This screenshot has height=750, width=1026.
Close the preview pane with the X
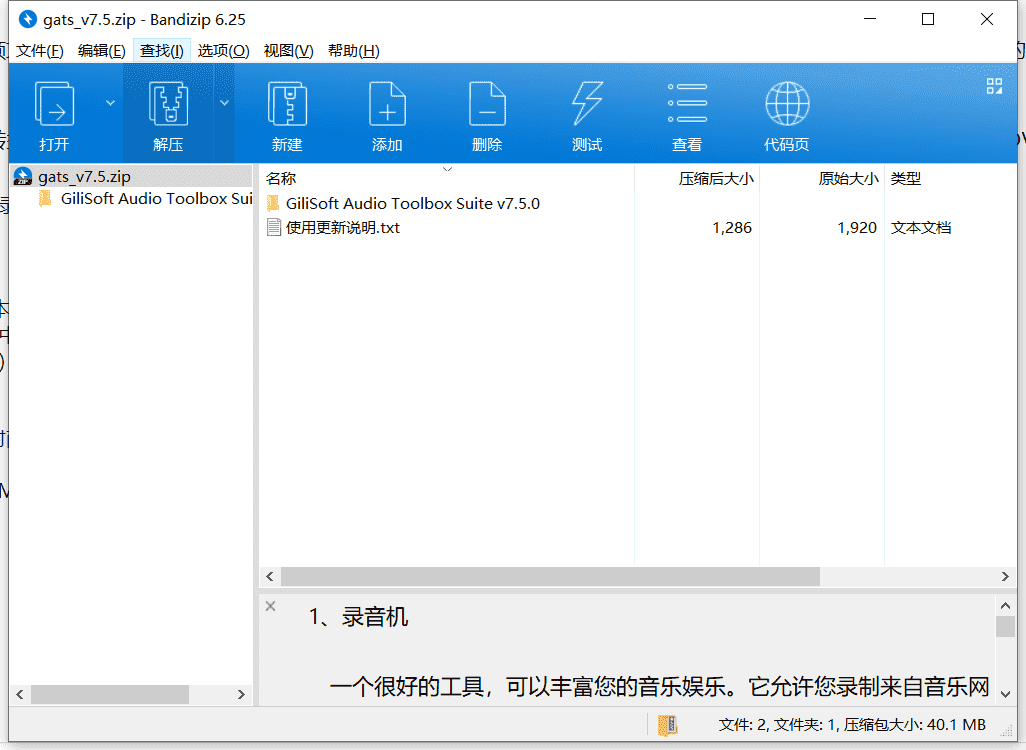270,606
